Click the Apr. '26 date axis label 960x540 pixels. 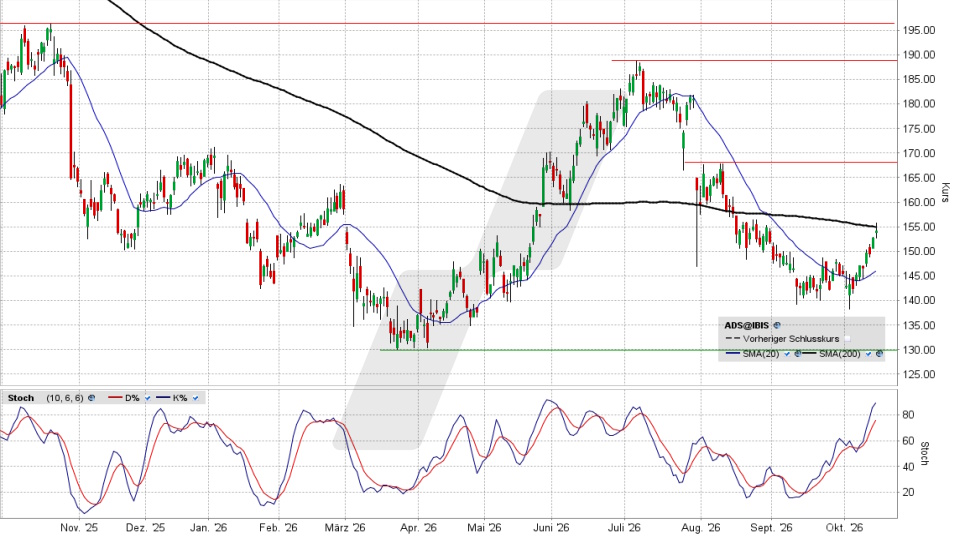[418, 528]
